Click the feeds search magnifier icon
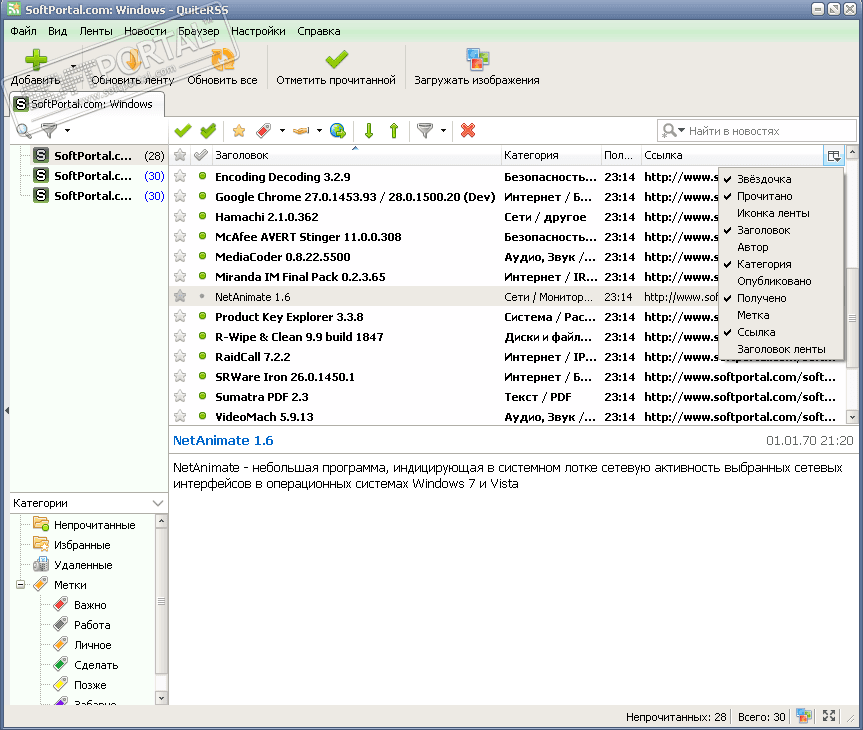 point(24,130)
